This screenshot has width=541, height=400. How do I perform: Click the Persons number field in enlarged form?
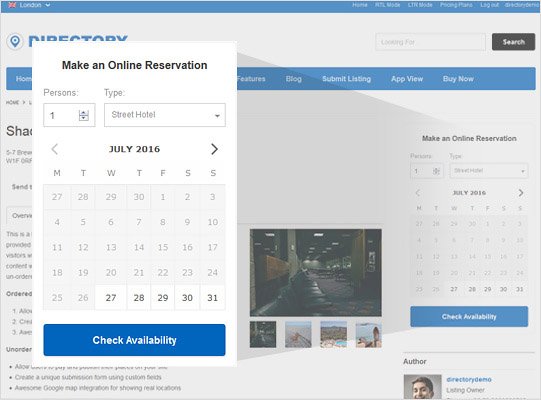(69, 115)
